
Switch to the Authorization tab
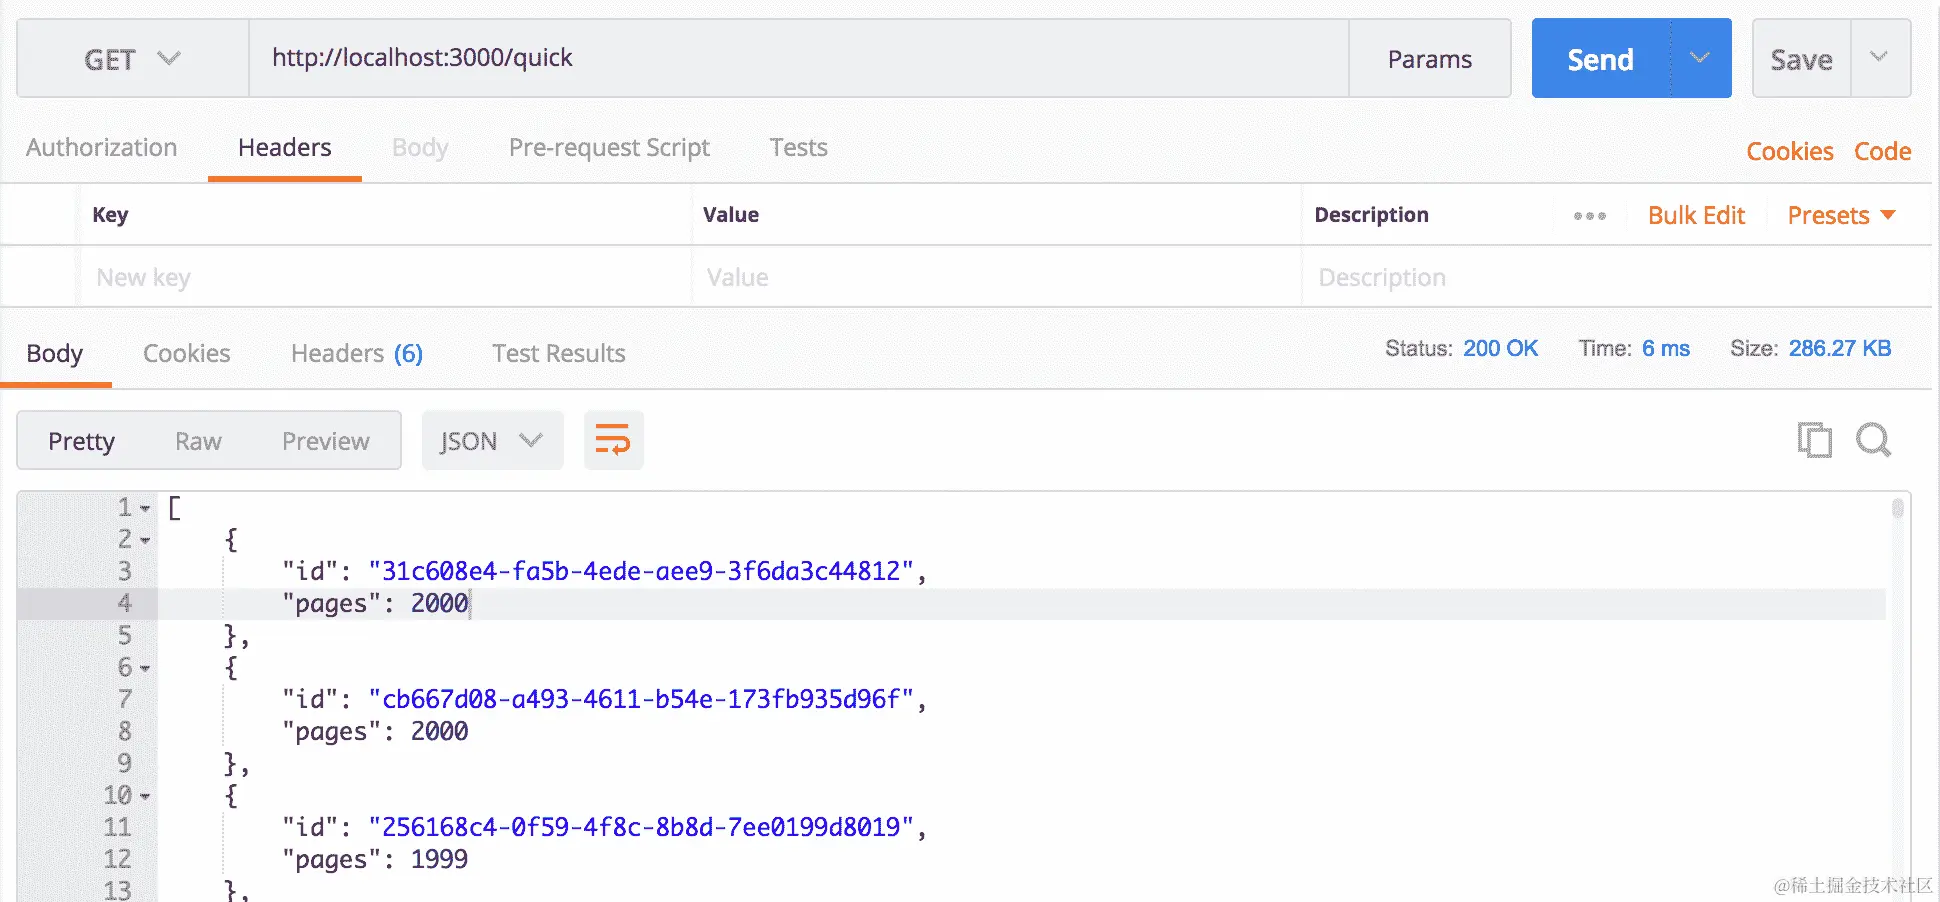click(x=102, y=148)
